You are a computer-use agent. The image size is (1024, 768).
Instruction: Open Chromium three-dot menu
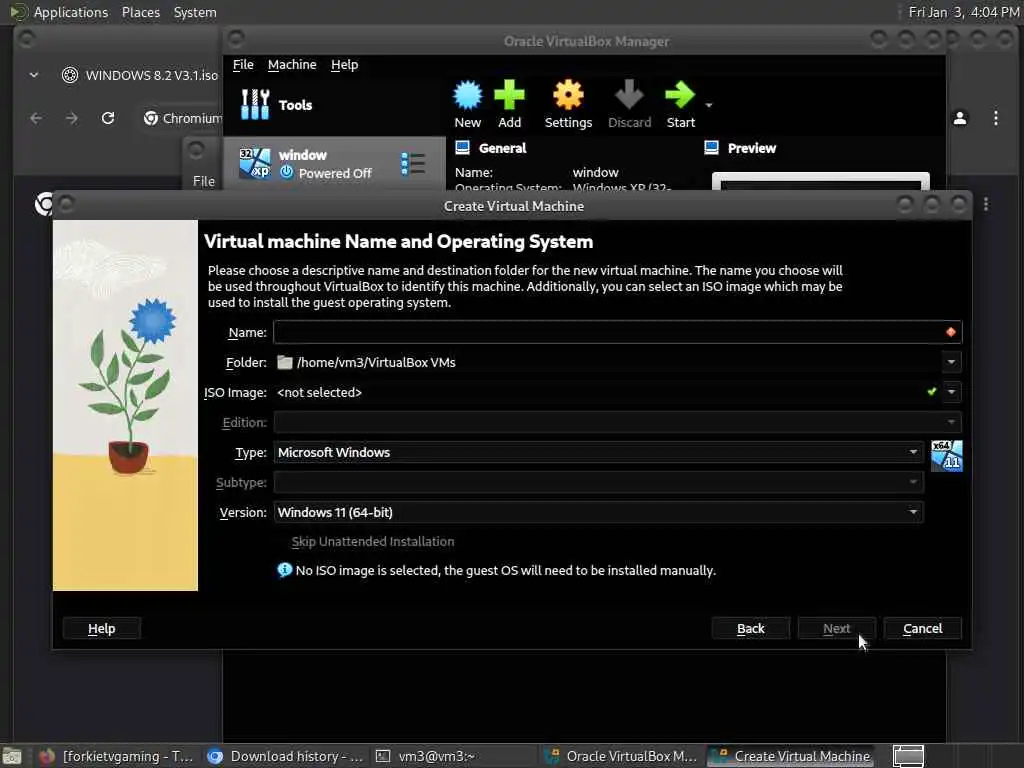tap(996, 118)
